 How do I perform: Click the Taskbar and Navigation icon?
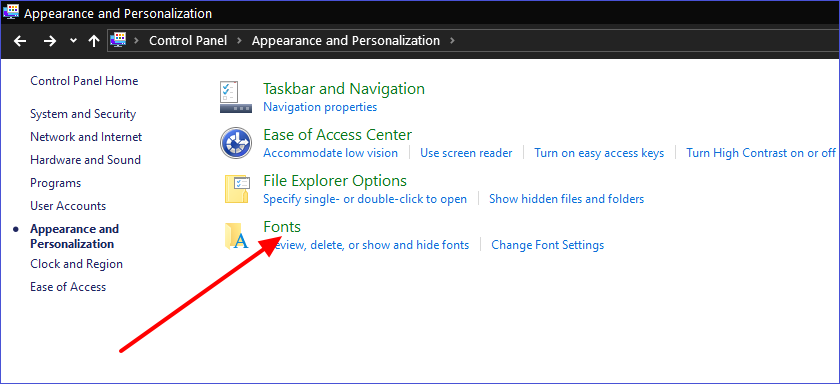[x=236, y=97]
